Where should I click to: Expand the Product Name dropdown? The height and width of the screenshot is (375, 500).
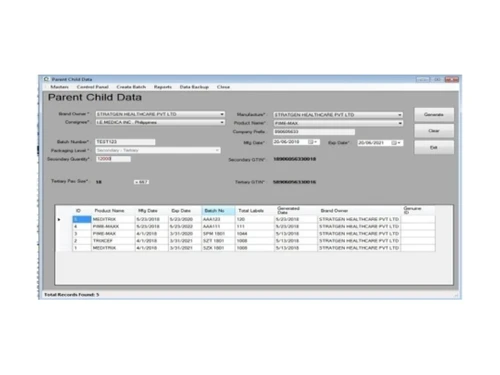pos(399,123)
